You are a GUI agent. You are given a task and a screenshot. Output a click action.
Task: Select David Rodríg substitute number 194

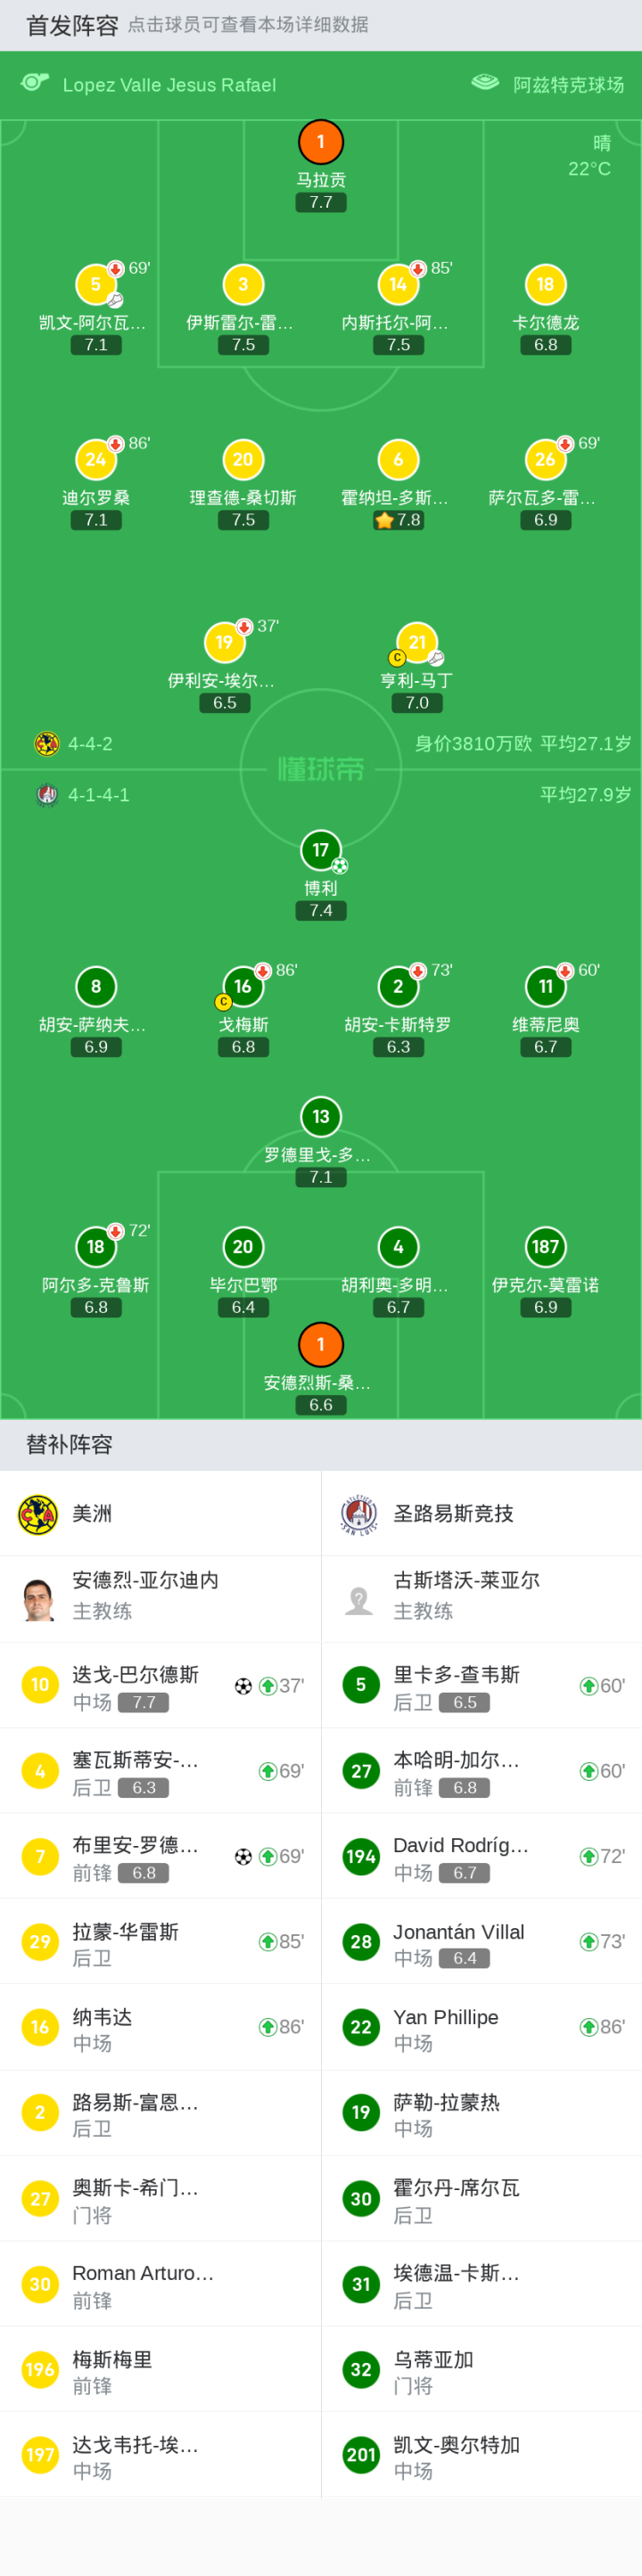tap(481, 1857)
